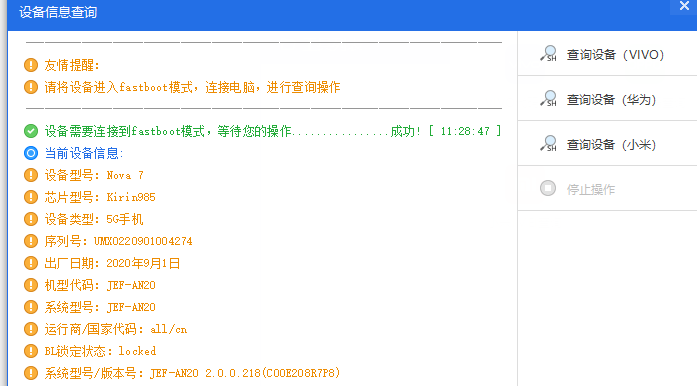This screenshot has height=386, width=697.
Task: Click the warning icon beside 友情提醒
Action: (31, 65)
